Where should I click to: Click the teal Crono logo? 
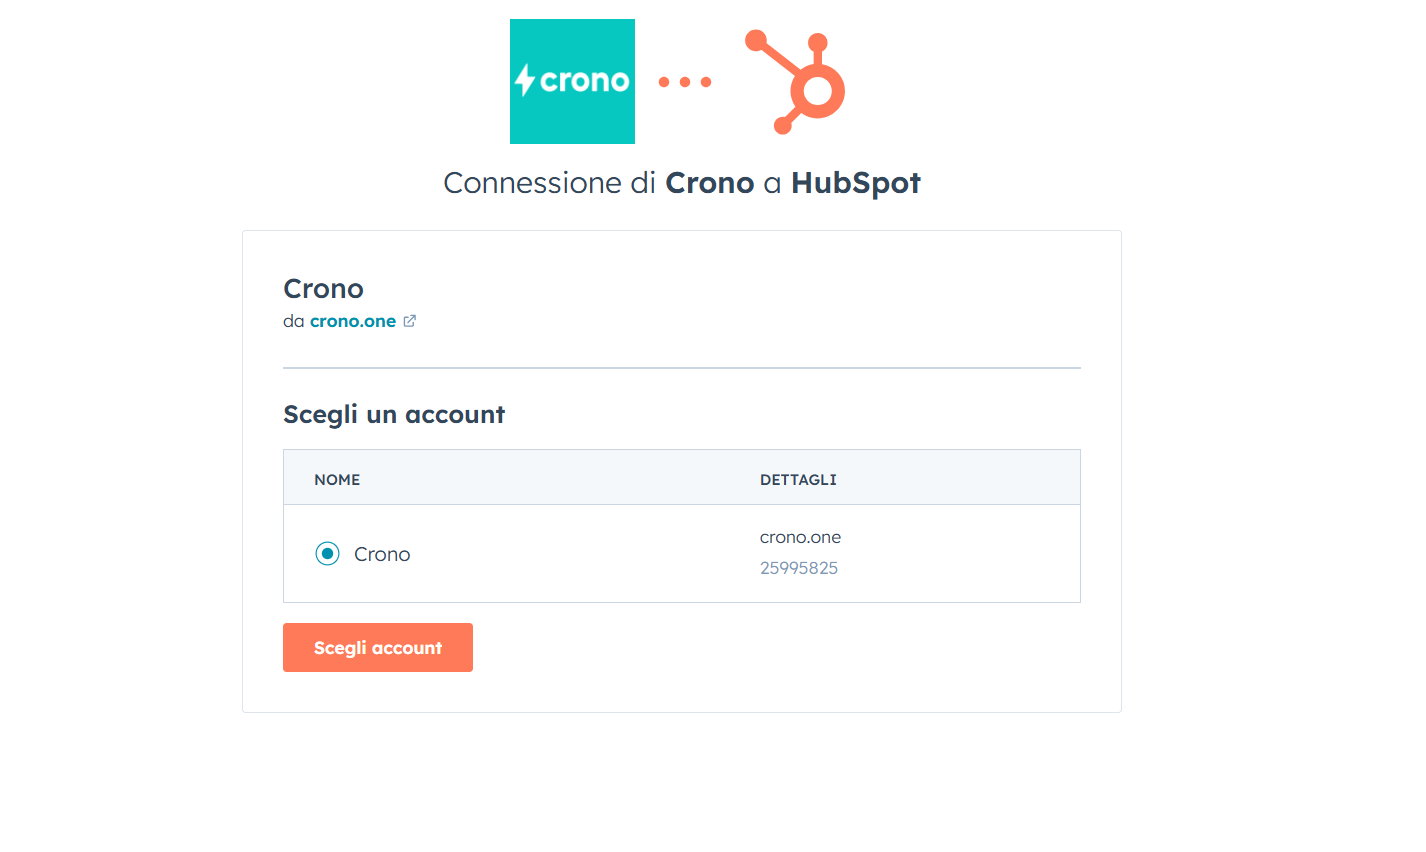point(572,81)
